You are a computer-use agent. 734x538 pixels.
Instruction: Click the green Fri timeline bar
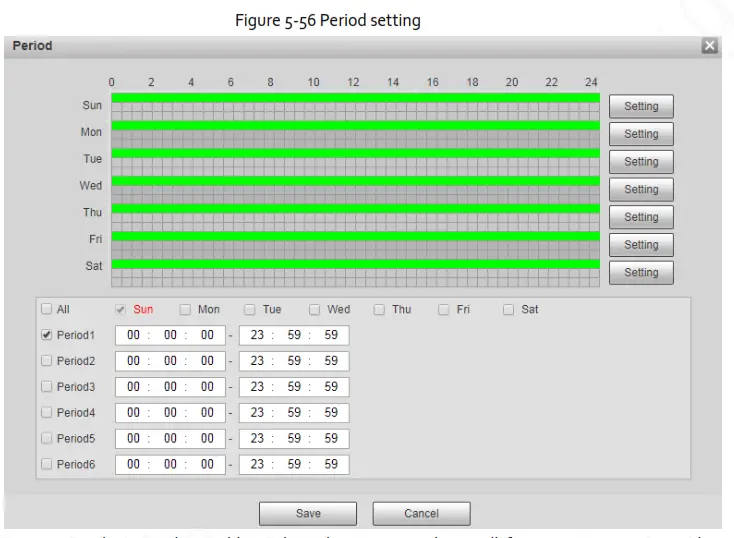point(356,236)
